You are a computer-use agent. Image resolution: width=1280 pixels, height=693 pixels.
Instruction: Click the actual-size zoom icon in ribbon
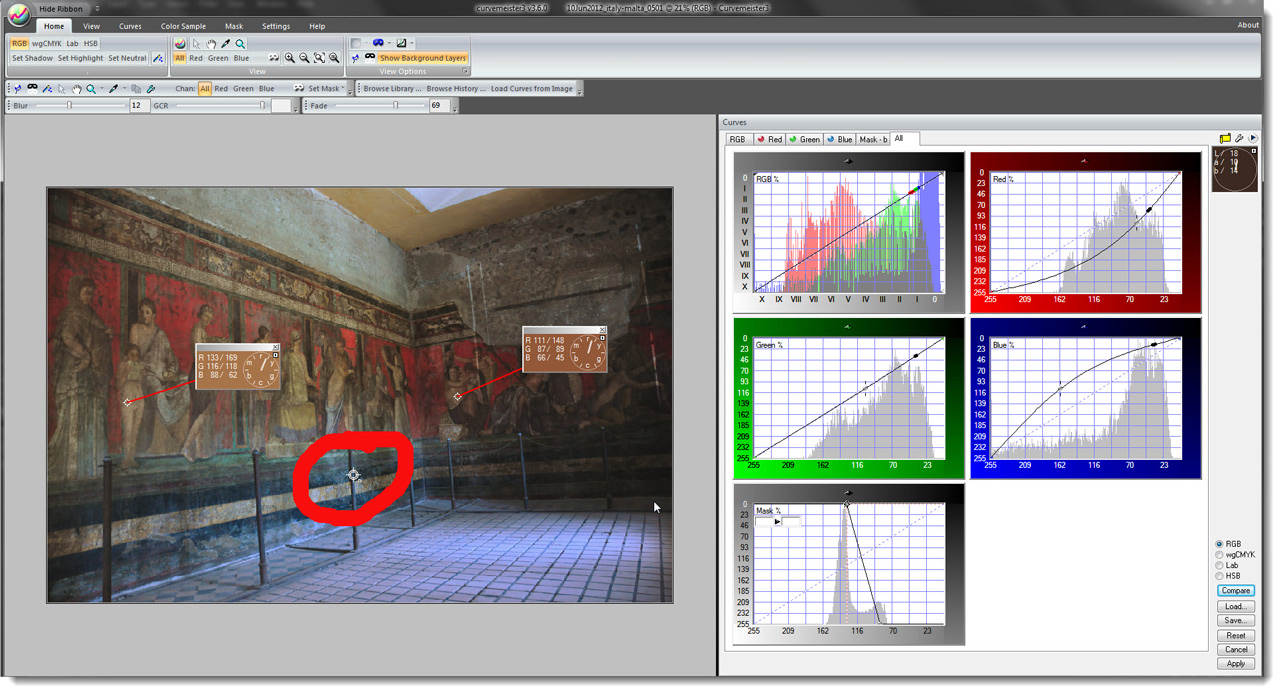334,58
